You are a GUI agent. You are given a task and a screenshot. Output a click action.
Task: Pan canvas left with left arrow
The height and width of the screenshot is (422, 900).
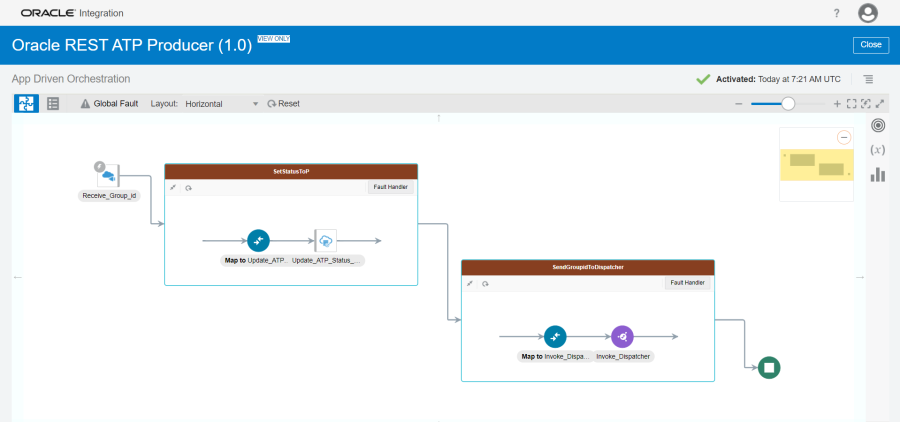(17, 277)
